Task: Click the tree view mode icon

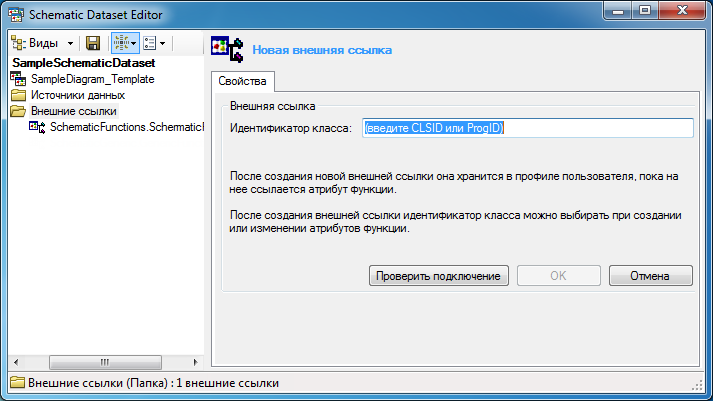Action: pyautogui.click(x=120, y=44)
